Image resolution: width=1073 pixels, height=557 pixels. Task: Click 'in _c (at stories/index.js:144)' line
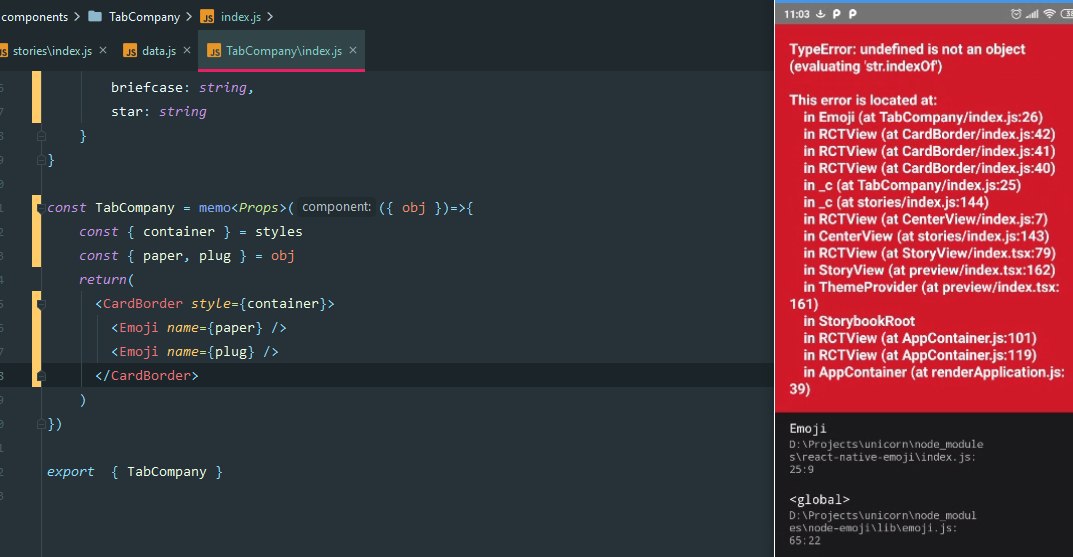(896, 202)
